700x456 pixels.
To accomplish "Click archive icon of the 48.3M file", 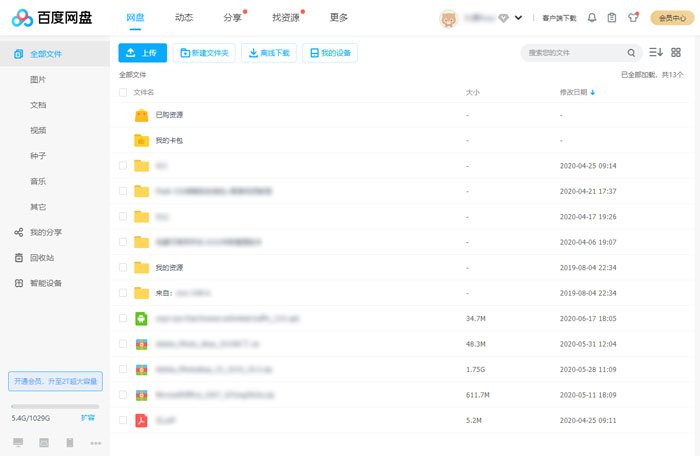I will coord(142,344).
